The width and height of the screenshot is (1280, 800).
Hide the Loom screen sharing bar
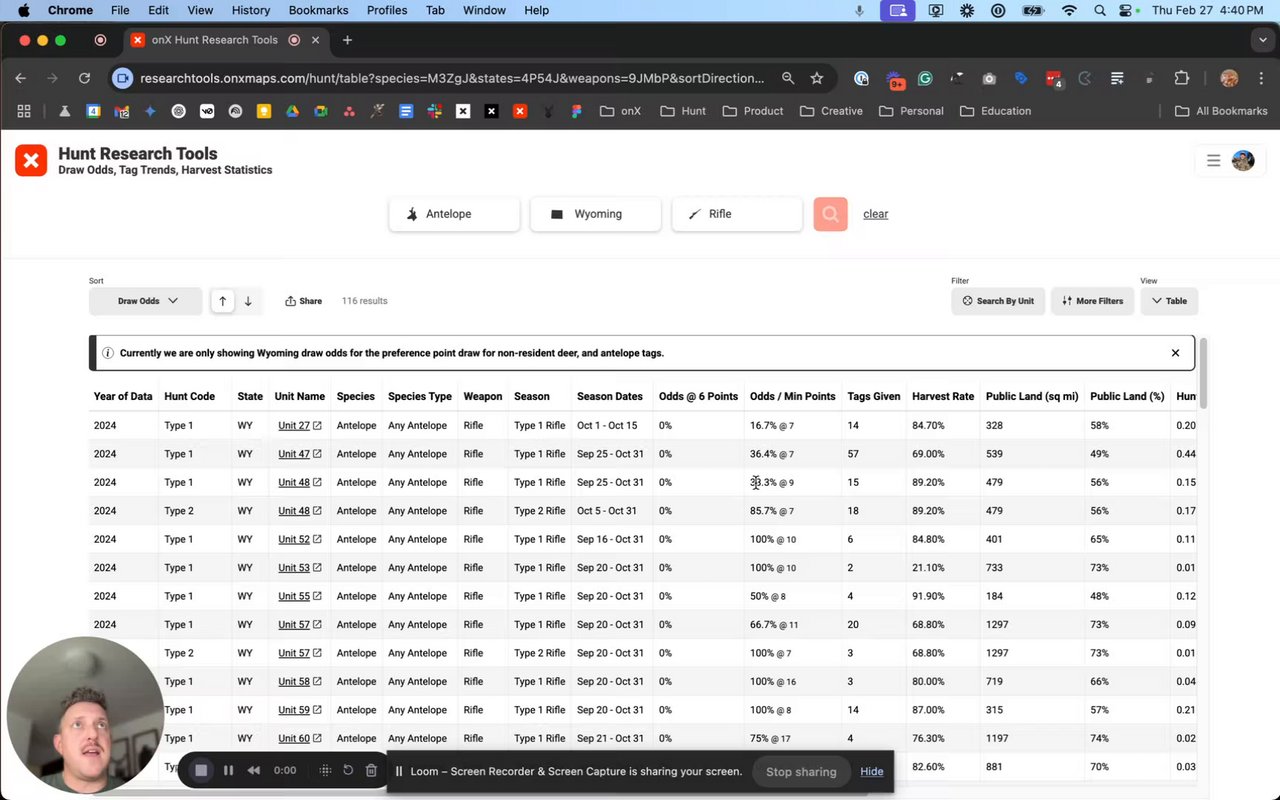coord(872,772)
